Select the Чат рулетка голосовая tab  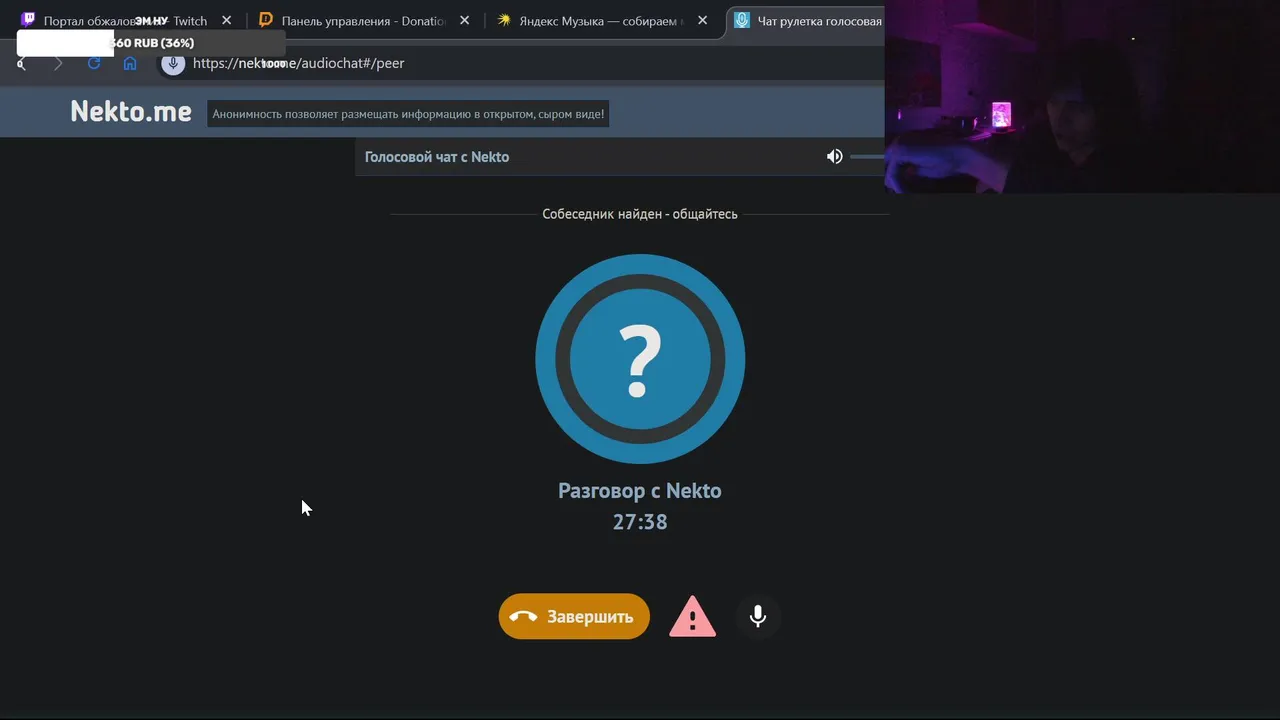[x=808, y=20]
